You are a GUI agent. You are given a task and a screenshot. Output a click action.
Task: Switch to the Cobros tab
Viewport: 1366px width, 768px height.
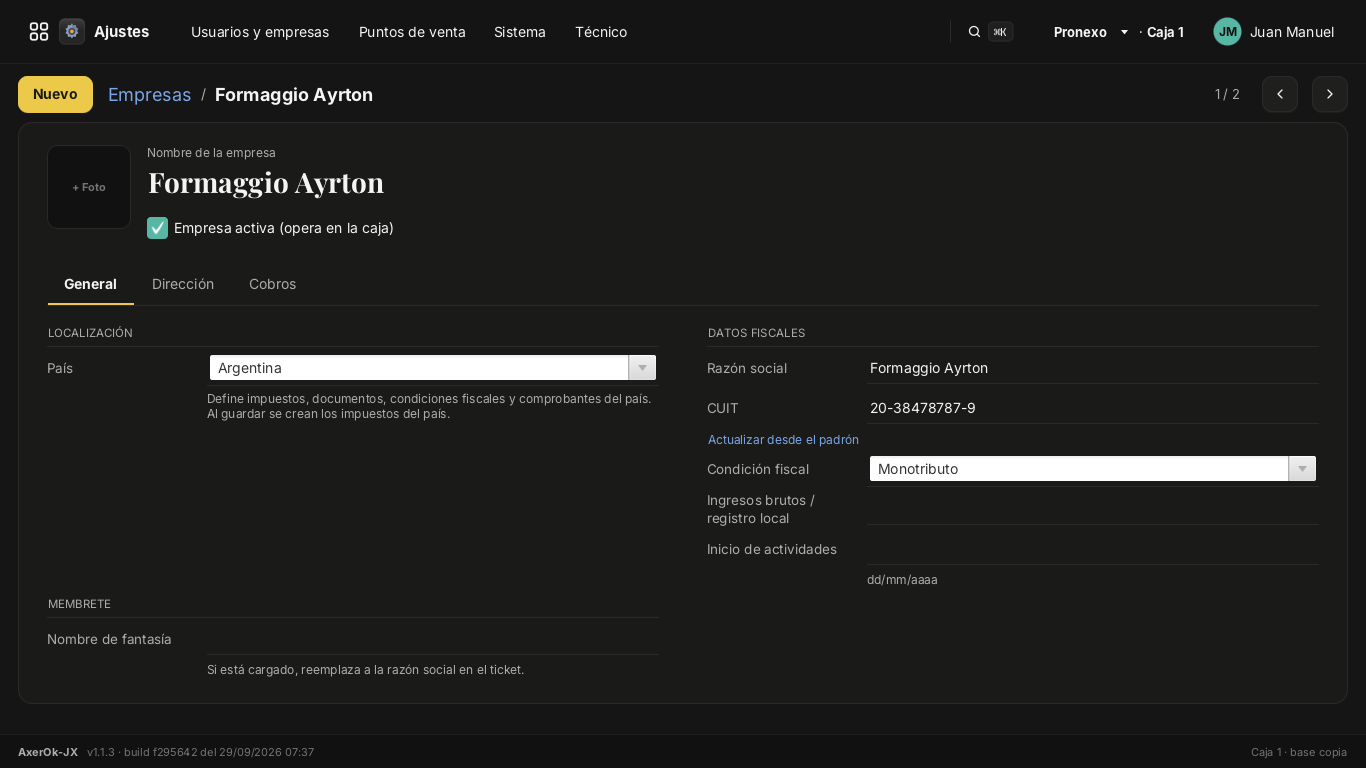272,284
